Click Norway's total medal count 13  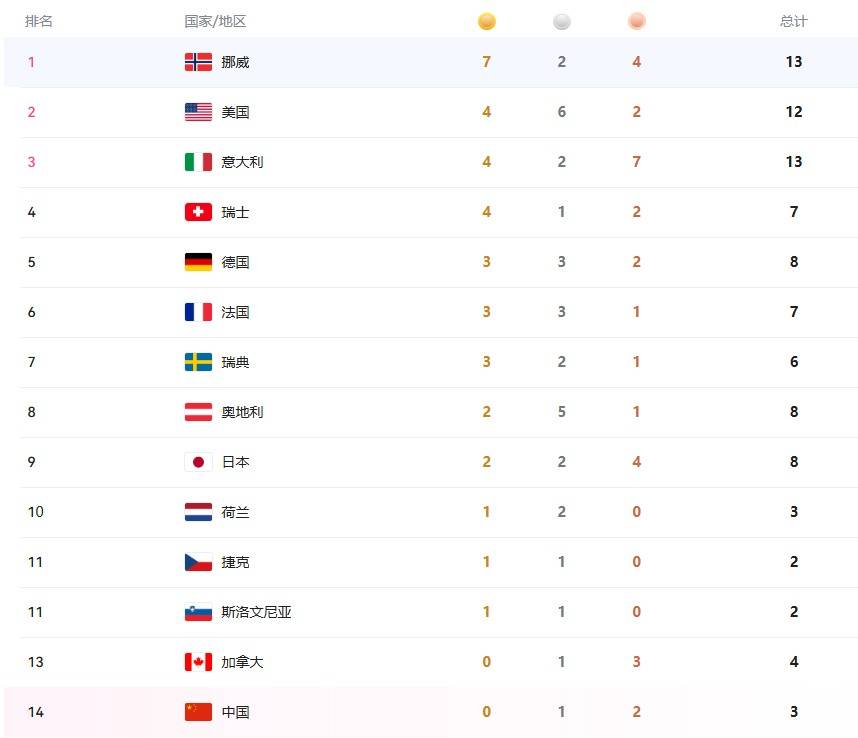point(794,62)
